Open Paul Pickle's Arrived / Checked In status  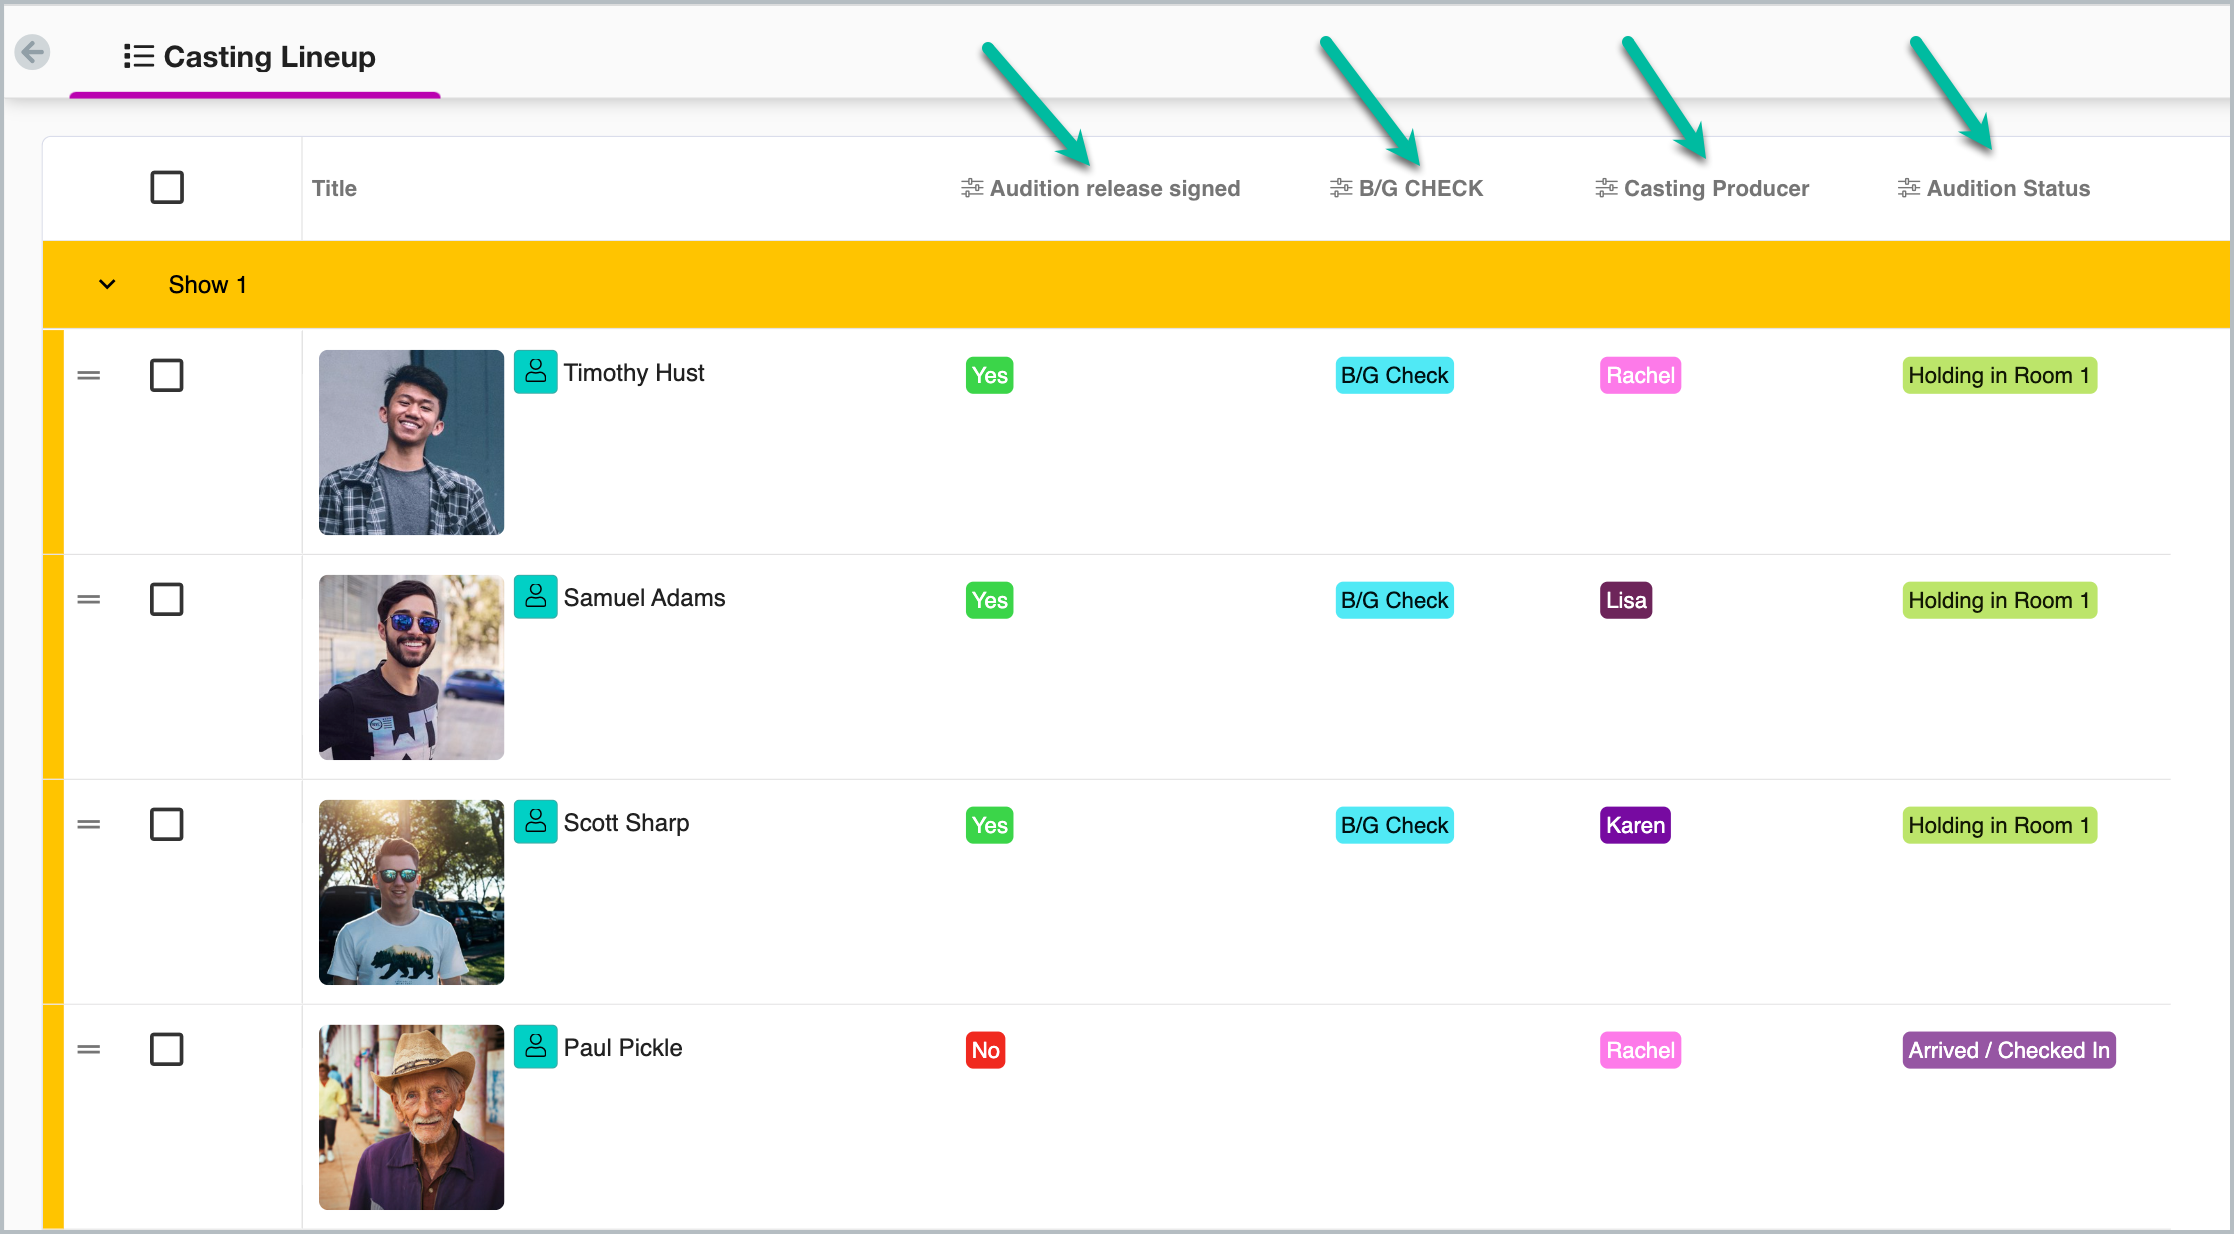pyautogui.click(x=2008, y=1050)
